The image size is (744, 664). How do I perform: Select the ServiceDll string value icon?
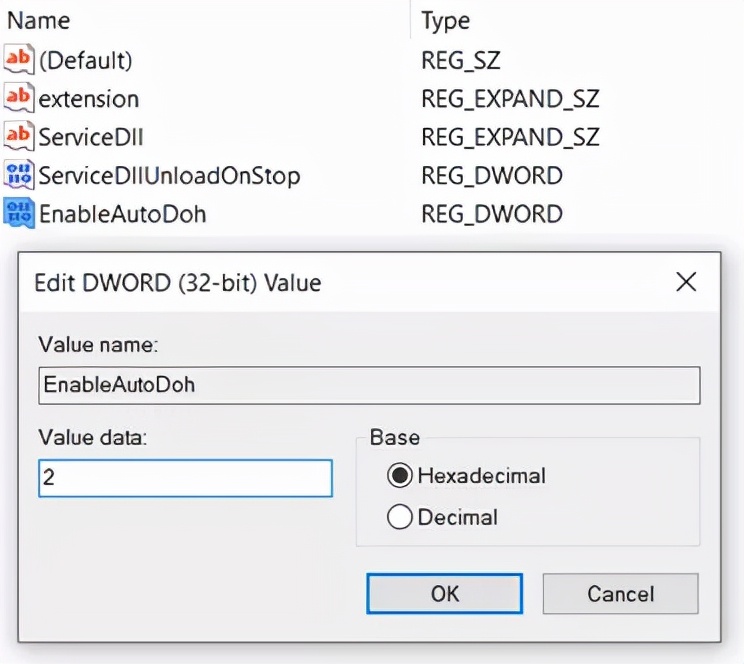click(x=18, y=136)
